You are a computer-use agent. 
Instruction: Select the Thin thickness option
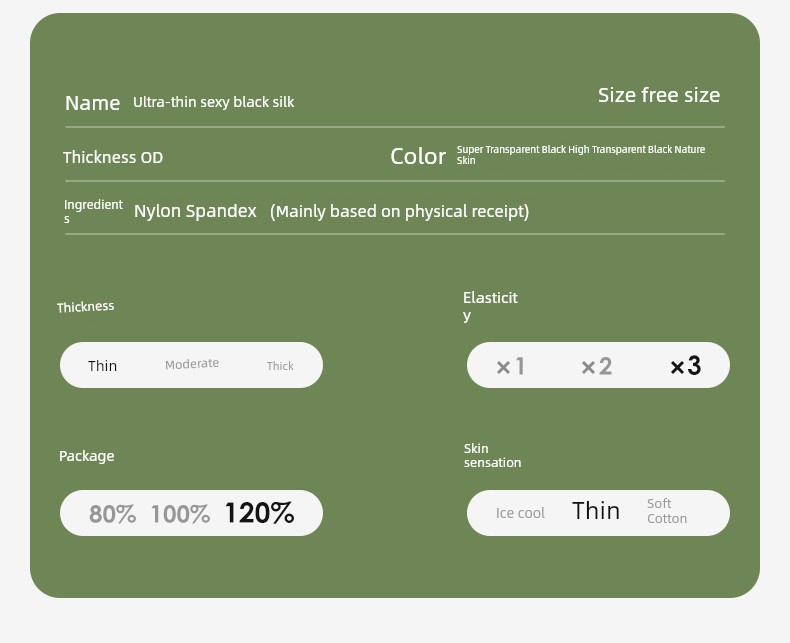(103, 366)
